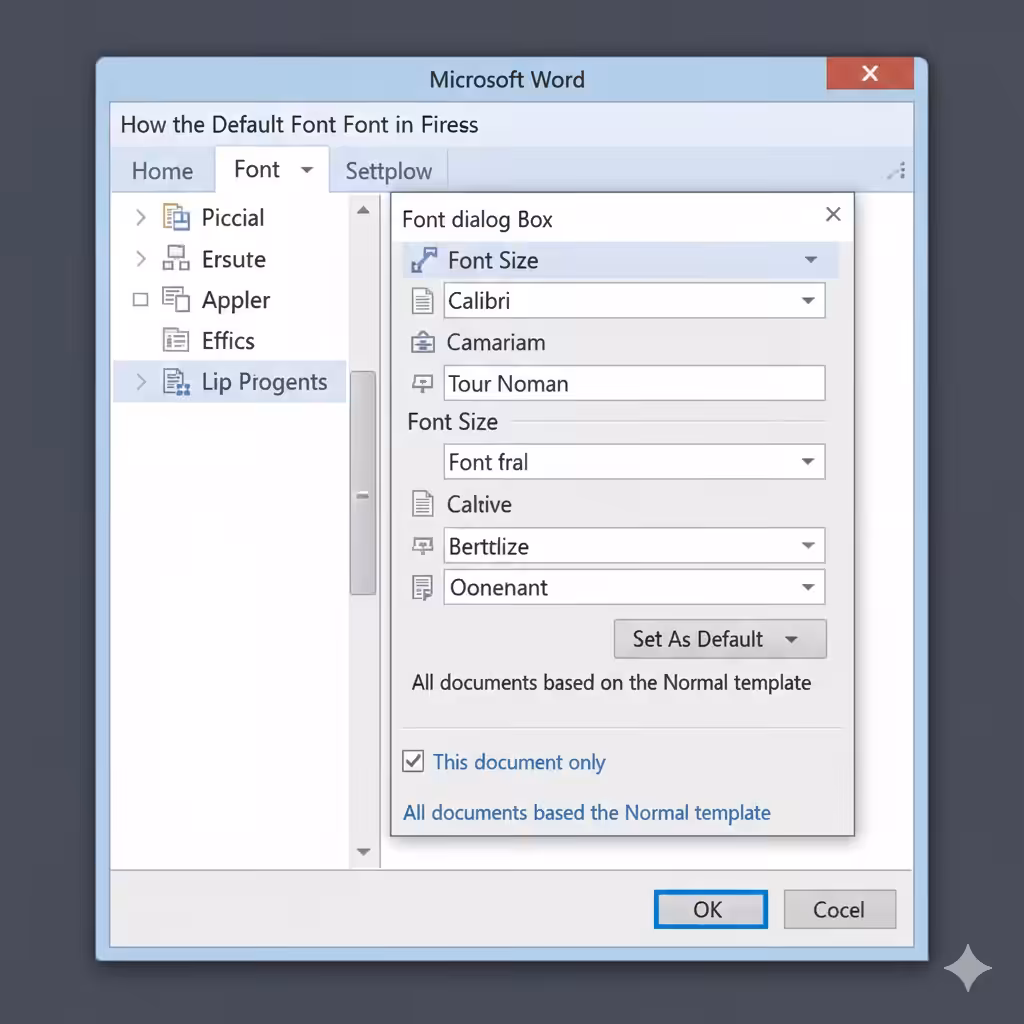Click the tree scrollbar down arrow
1024x1024 pixels.
[364, 852]
